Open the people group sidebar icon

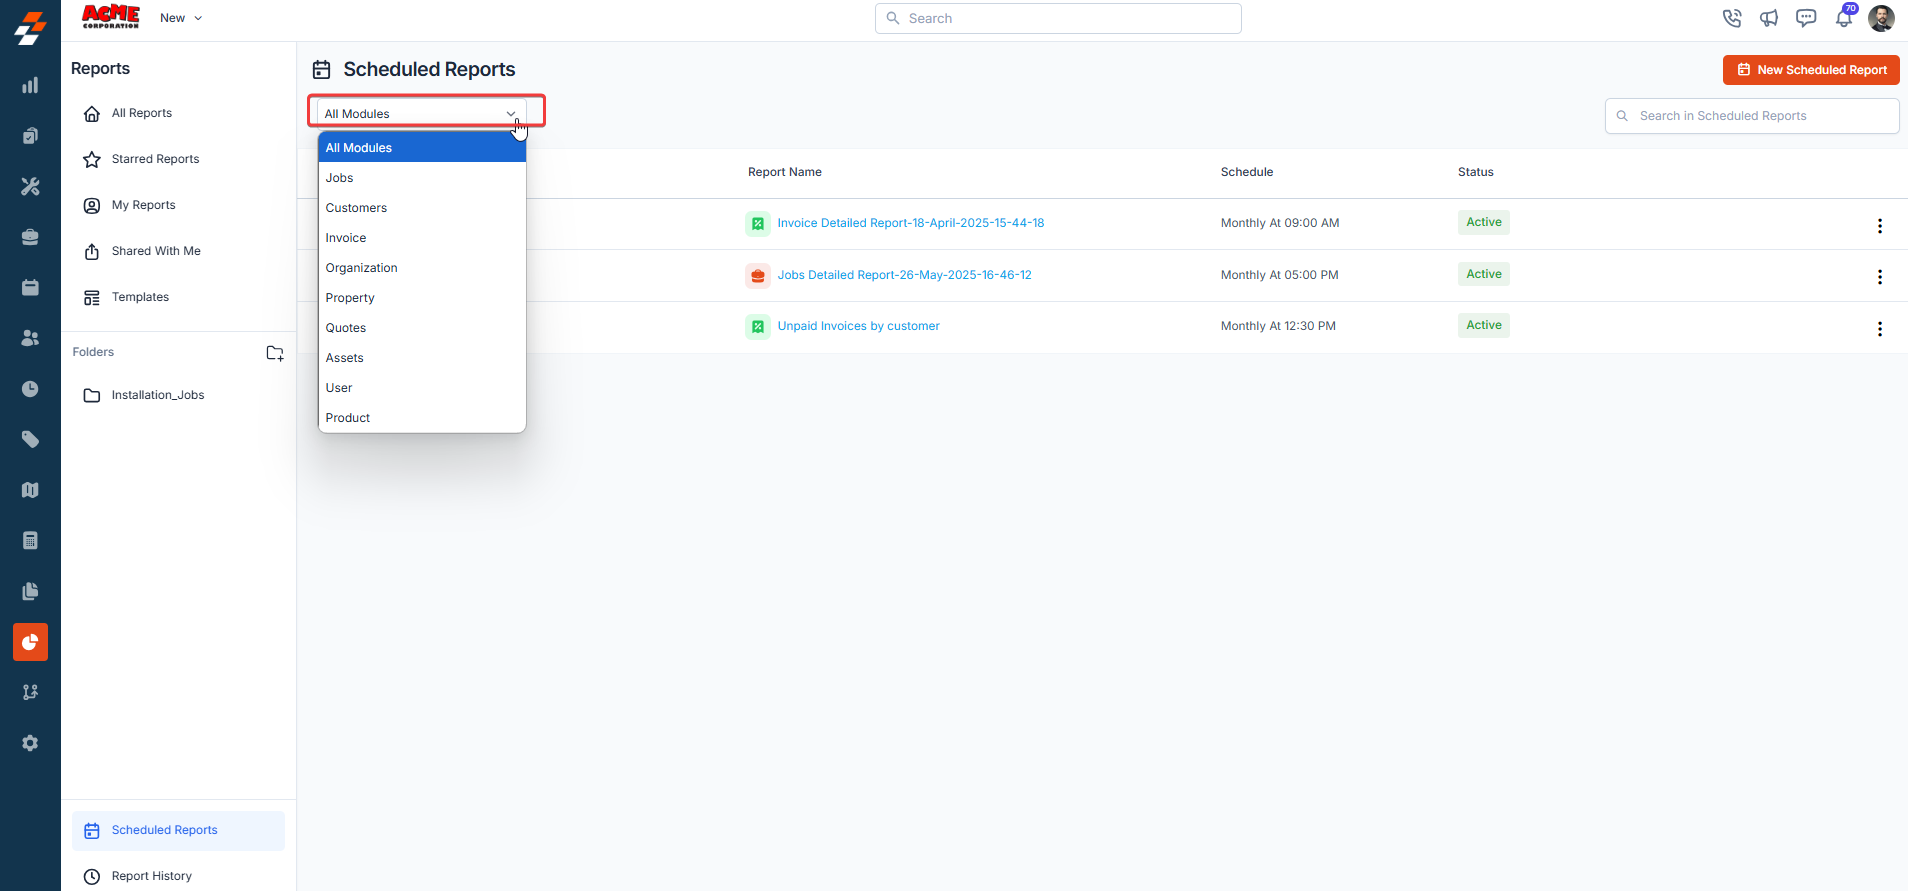(x=30, y=338)
